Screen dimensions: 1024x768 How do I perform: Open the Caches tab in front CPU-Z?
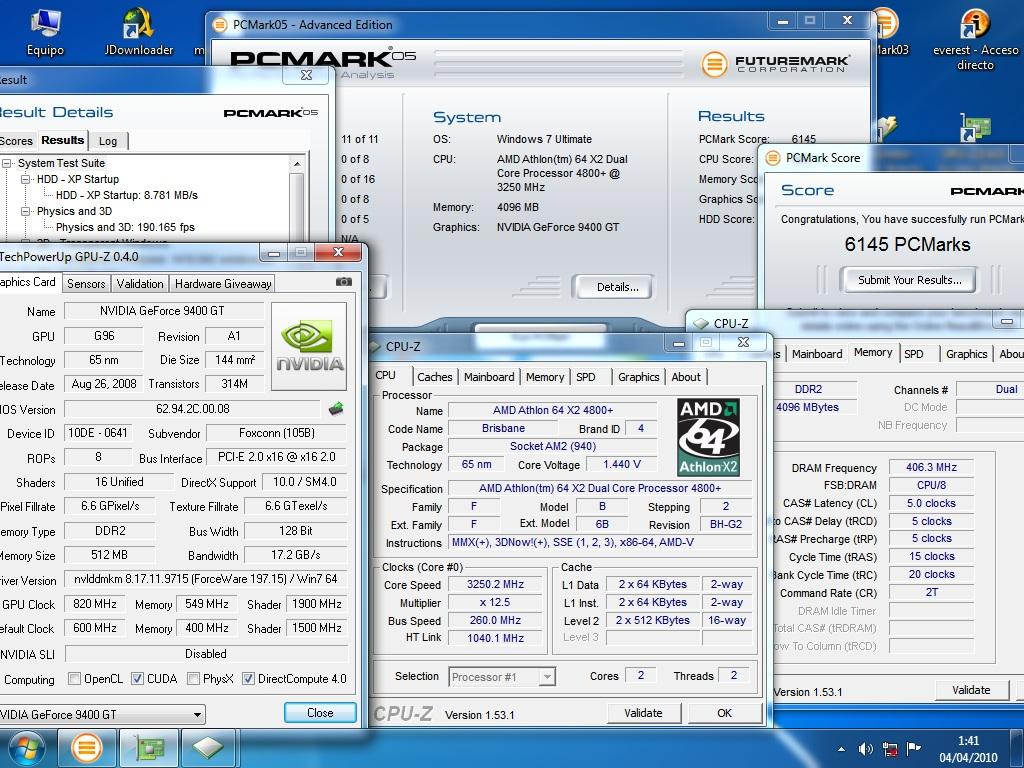pyautogui.click(x=434, y=377)
